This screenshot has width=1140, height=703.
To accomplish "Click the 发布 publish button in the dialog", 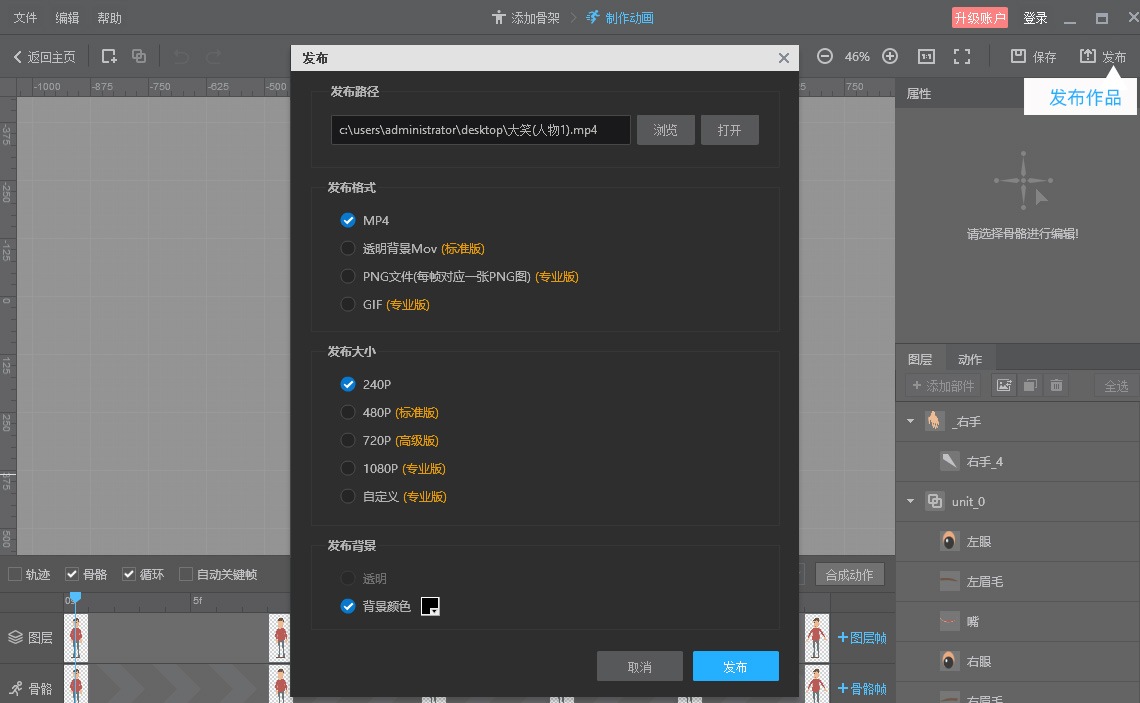I will pos(735,665).
